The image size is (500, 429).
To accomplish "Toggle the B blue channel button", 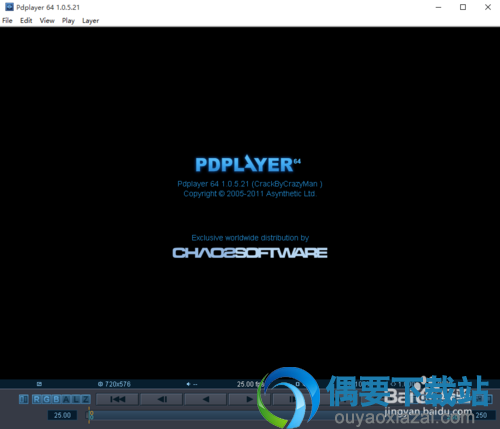I will (56, 399).
